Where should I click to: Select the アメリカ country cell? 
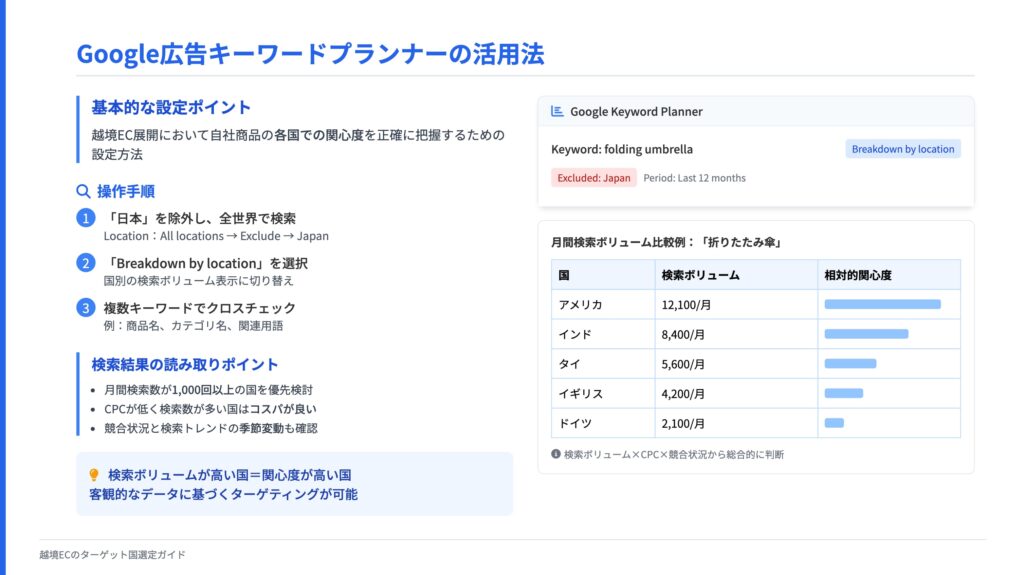coord(603,304)
